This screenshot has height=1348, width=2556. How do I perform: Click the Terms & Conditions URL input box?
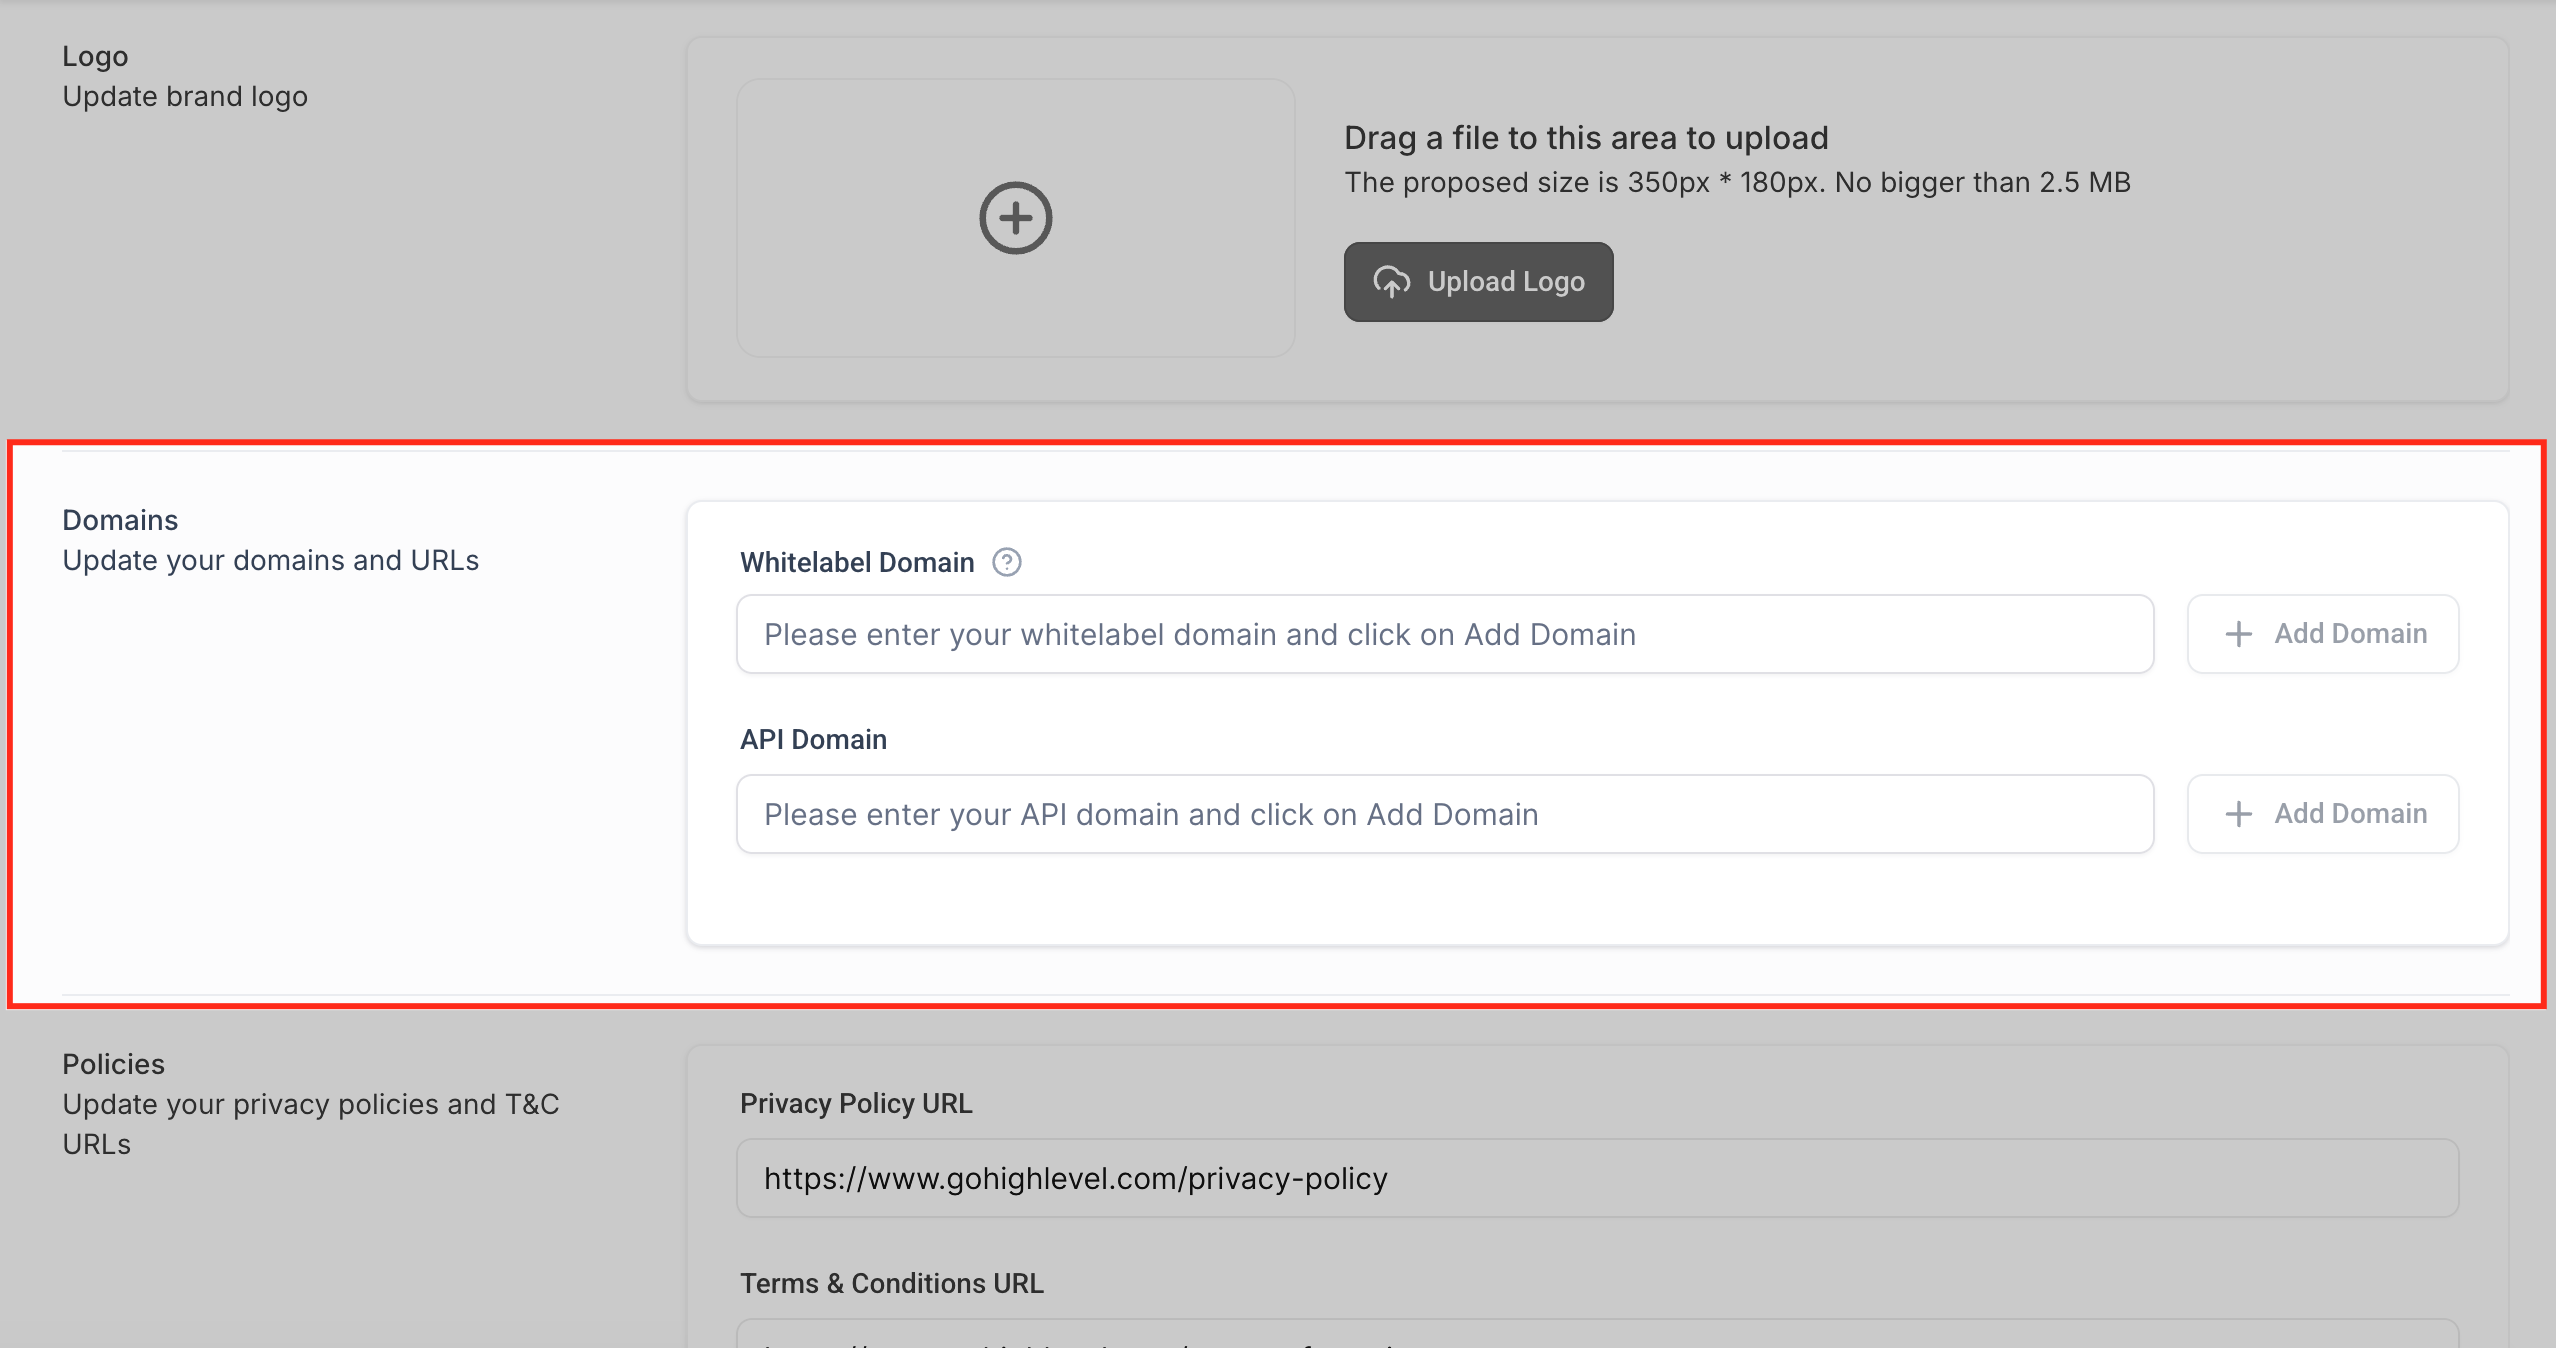1596,1336
